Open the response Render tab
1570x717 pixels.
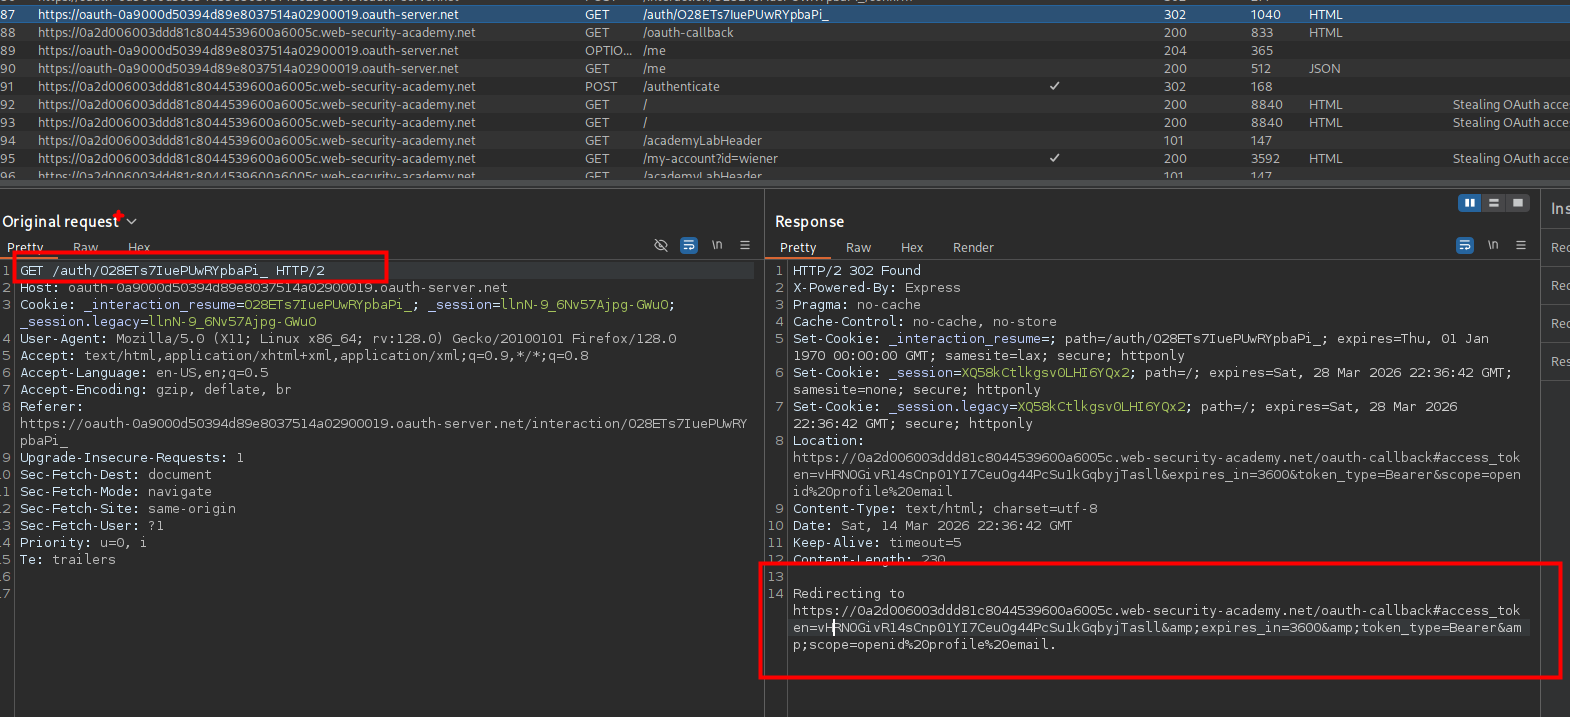pos(972,248)
